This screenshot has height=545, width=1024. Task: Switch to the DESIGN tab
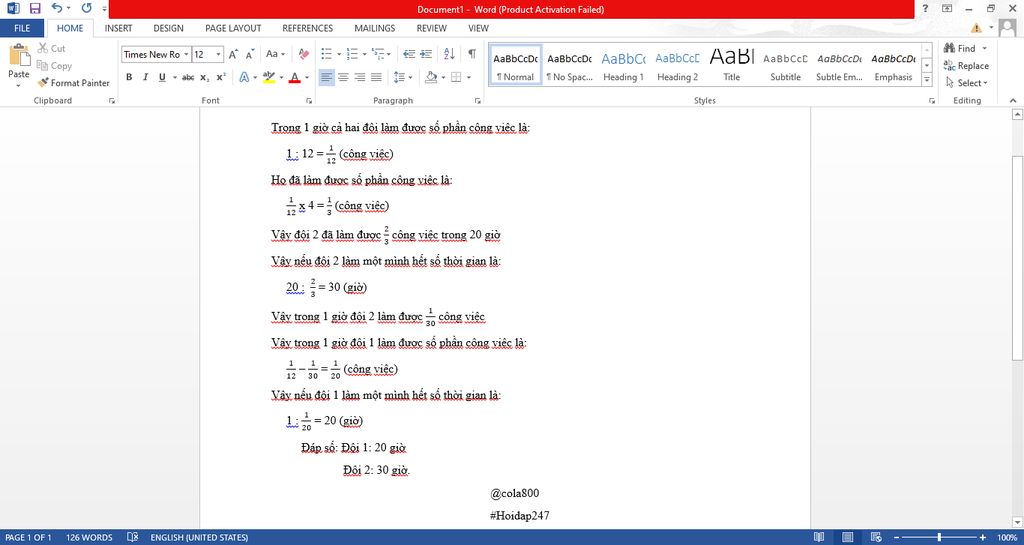tap(168, 28)
